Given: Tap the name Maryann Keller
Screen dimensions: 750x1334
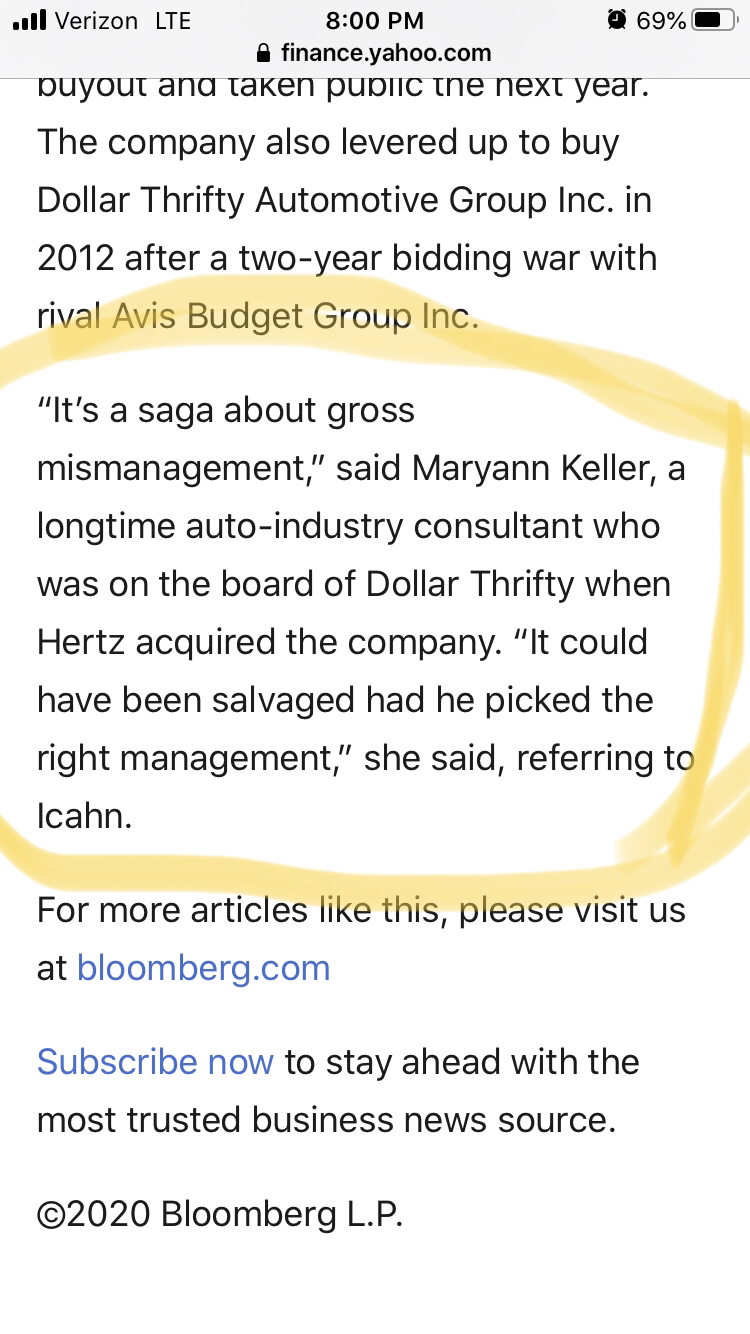Looking at the screenshot, I should tap(532, 468).
